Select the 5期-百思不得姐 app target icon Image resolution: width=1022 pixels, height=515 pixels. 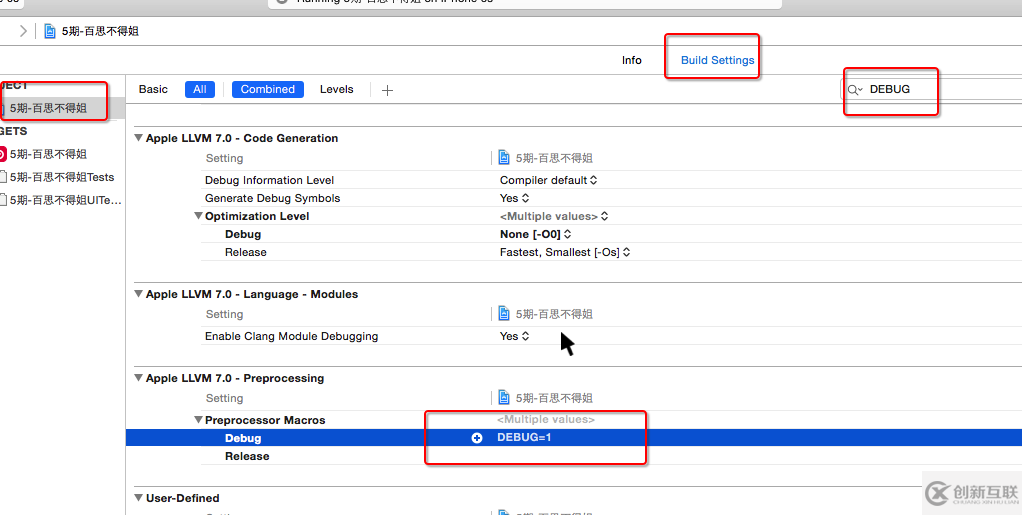(3, 154)
